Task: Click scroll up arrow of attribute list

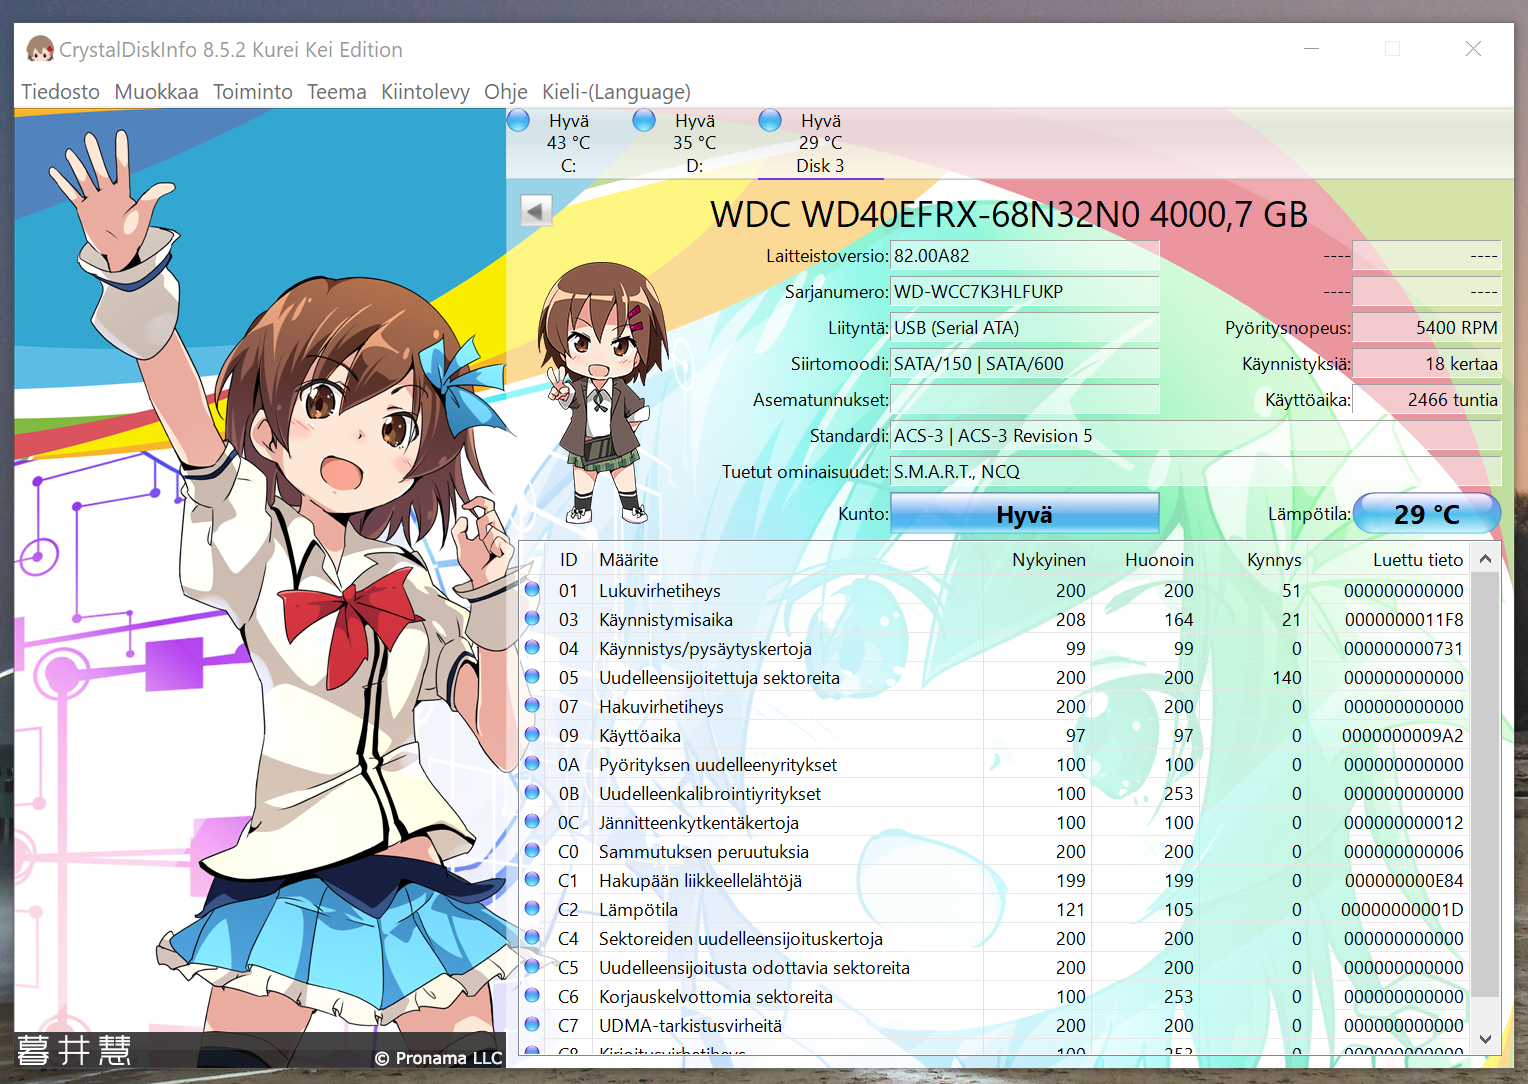Action: coord(1485,559)
